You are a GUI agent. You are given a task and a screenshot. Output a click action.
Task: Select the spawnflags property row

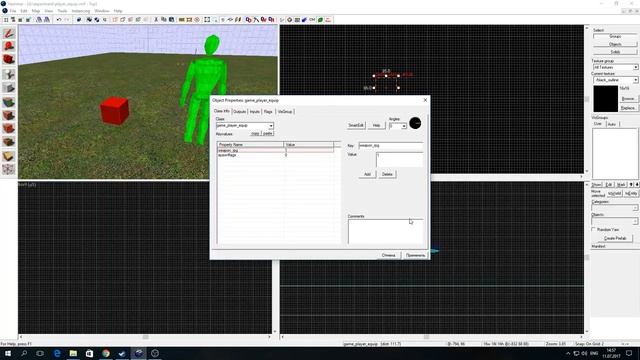click(x=276, y=155)
